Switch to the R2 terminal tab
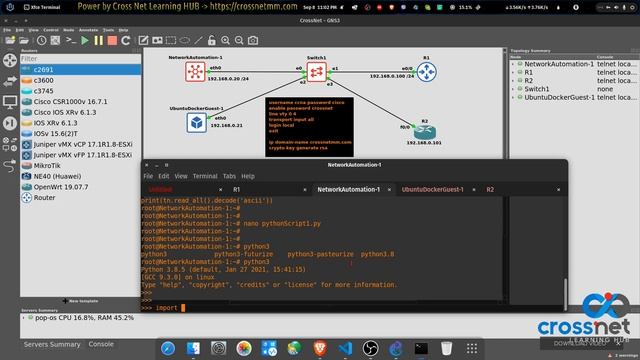640x360 pixels. tap(490, 189)
